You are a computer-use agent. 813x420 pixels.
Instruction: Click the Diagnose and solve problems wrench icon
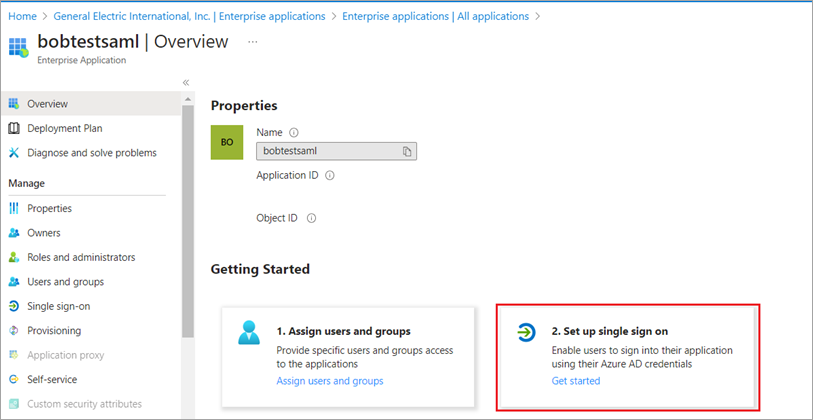click(14, 153)
